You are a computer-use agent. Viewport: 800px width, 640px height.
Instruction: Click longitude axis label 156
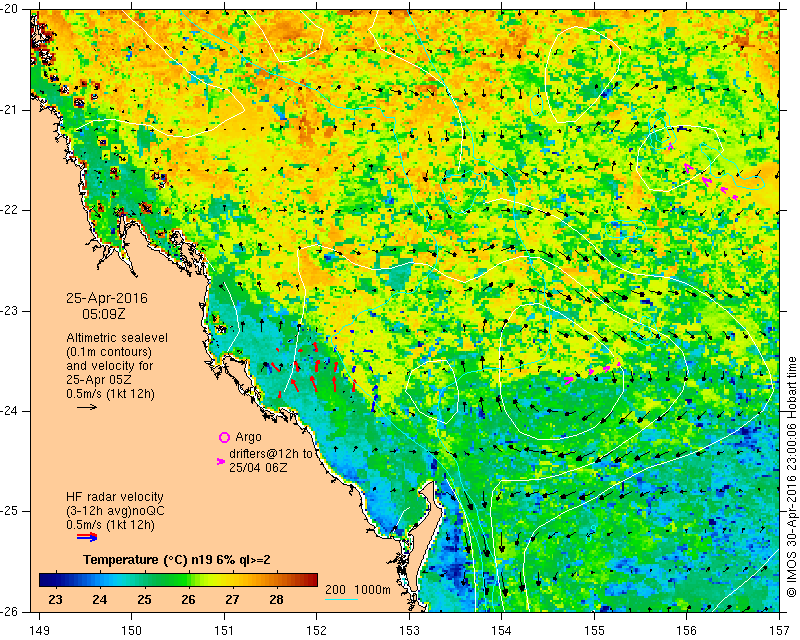click(687, 631)
